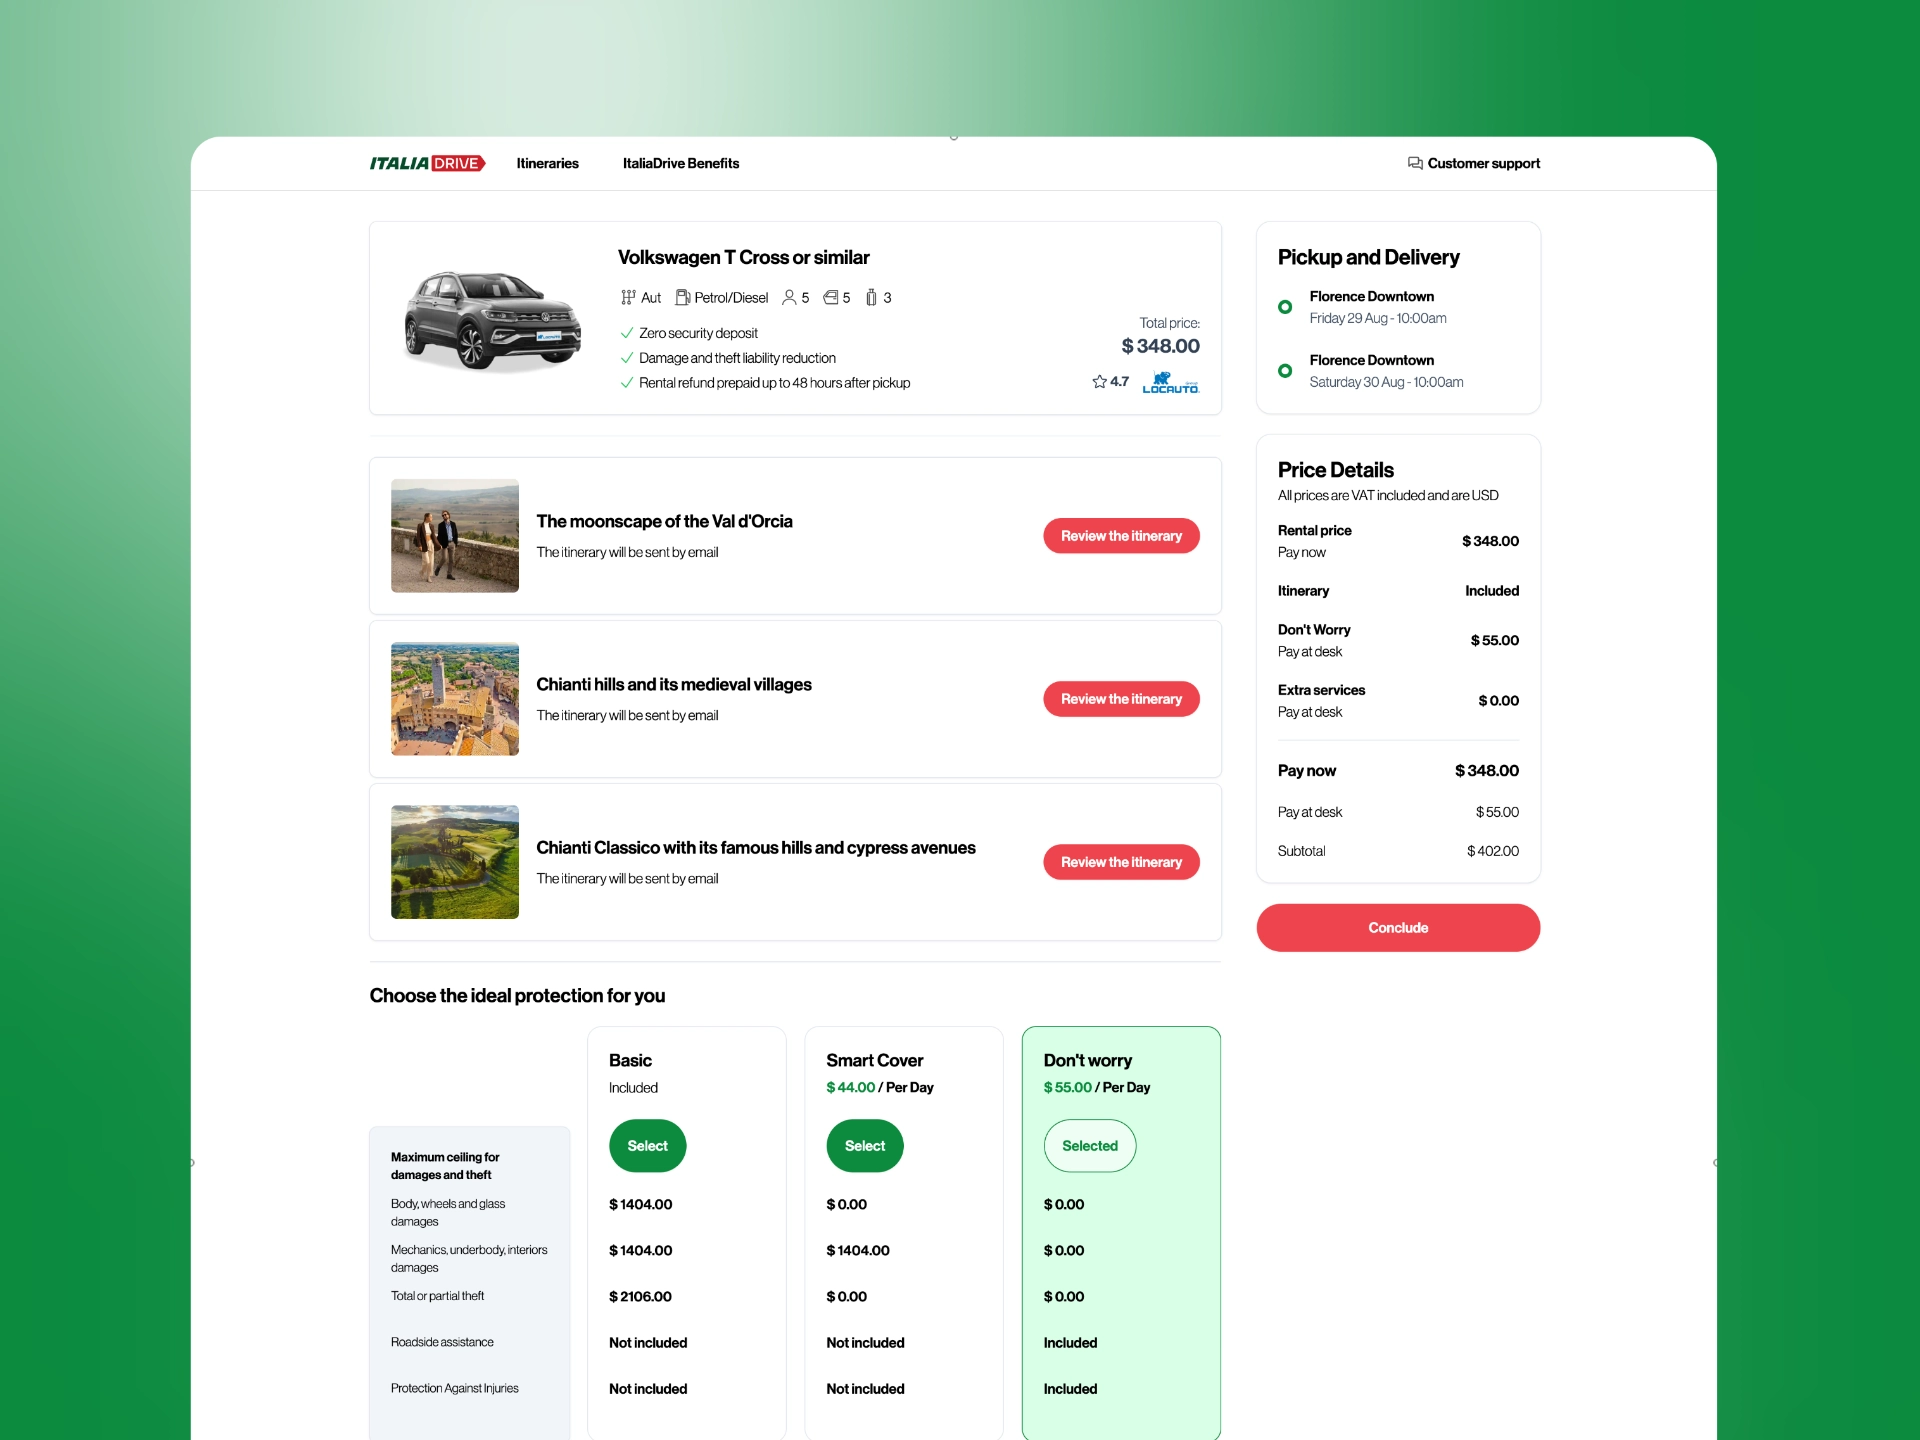Click the Volkswagen T Cross car image
Screen dimensions: 1920x1440
(x=492, y=320)
